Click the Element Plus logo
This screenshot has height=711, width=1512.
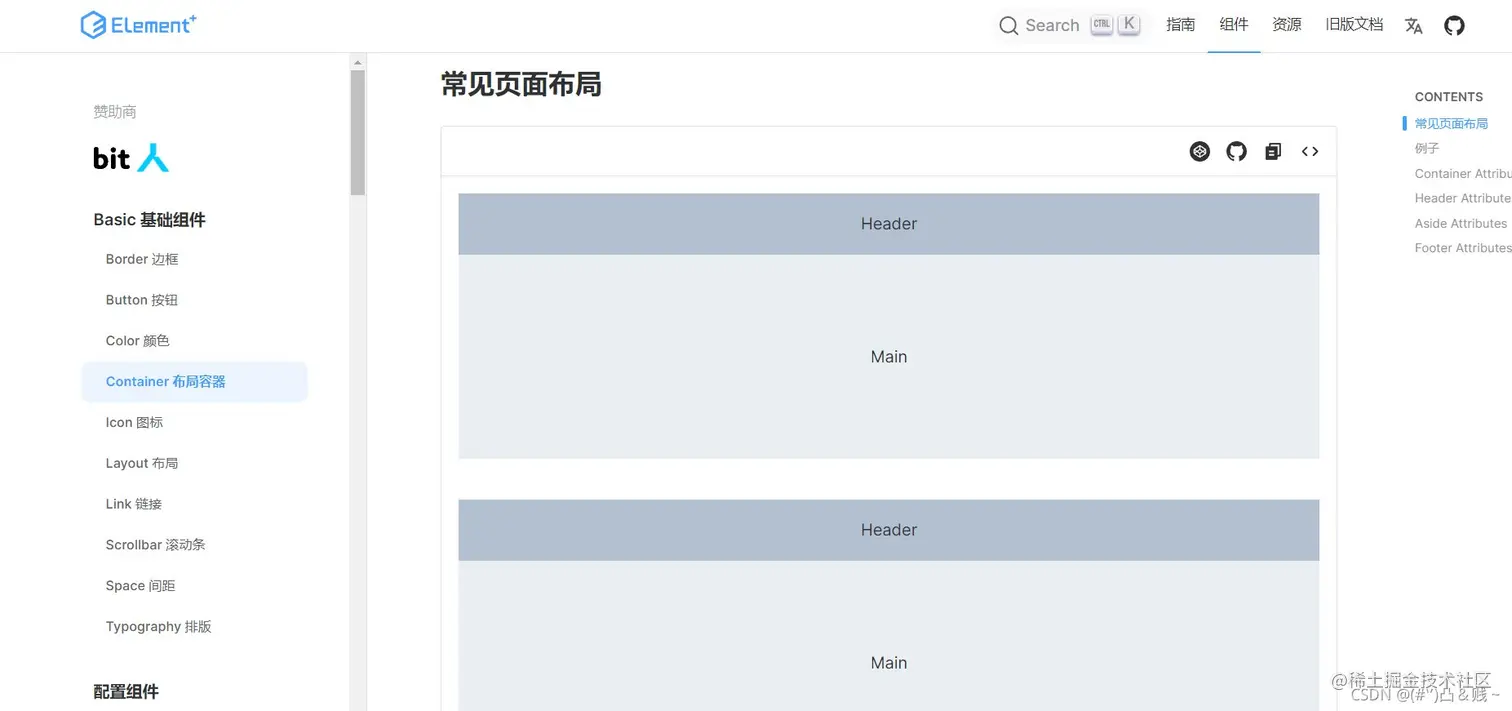(x=138, y=25)
